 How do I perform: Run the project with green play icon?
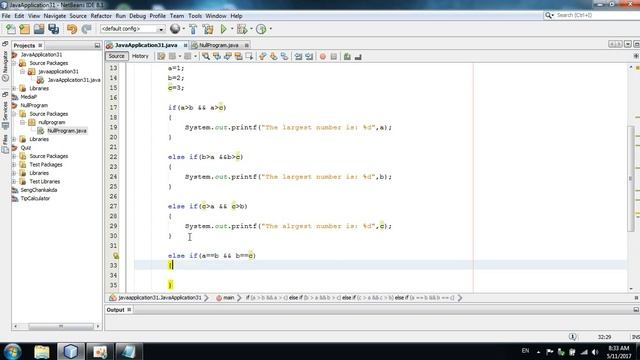tap(223, 29)
